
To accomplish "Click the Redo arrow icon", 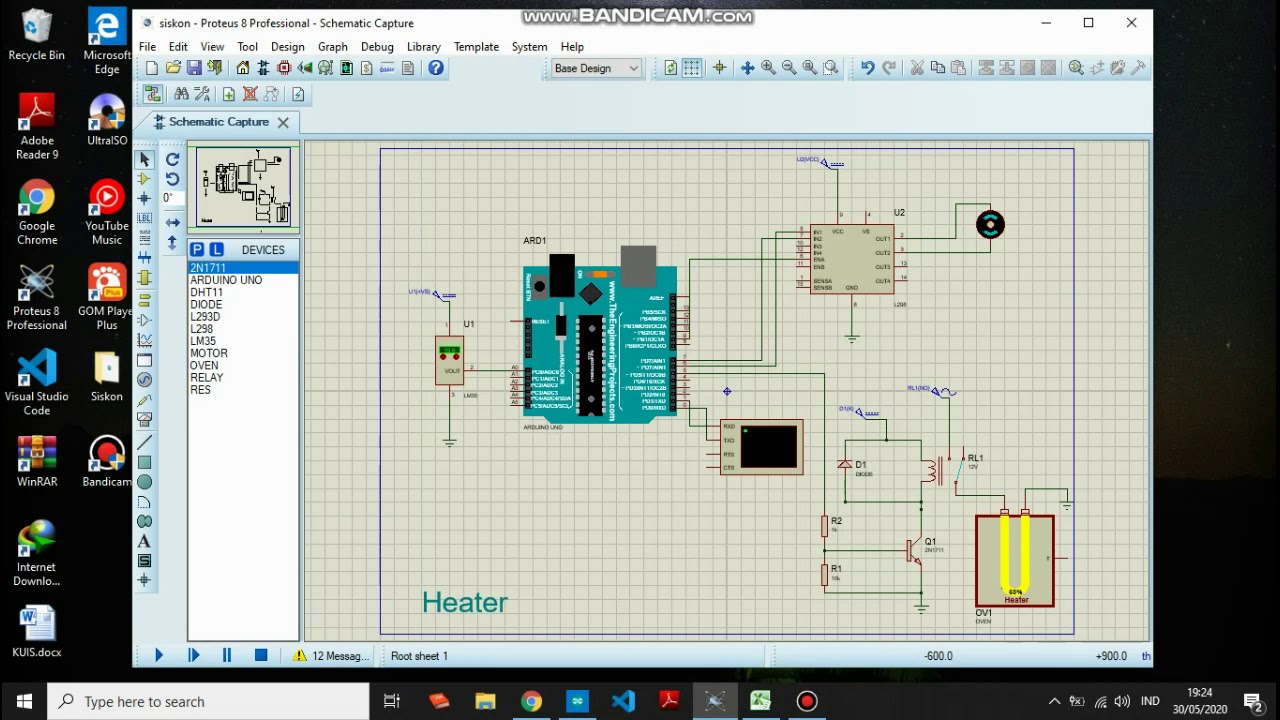I will 888,68.
